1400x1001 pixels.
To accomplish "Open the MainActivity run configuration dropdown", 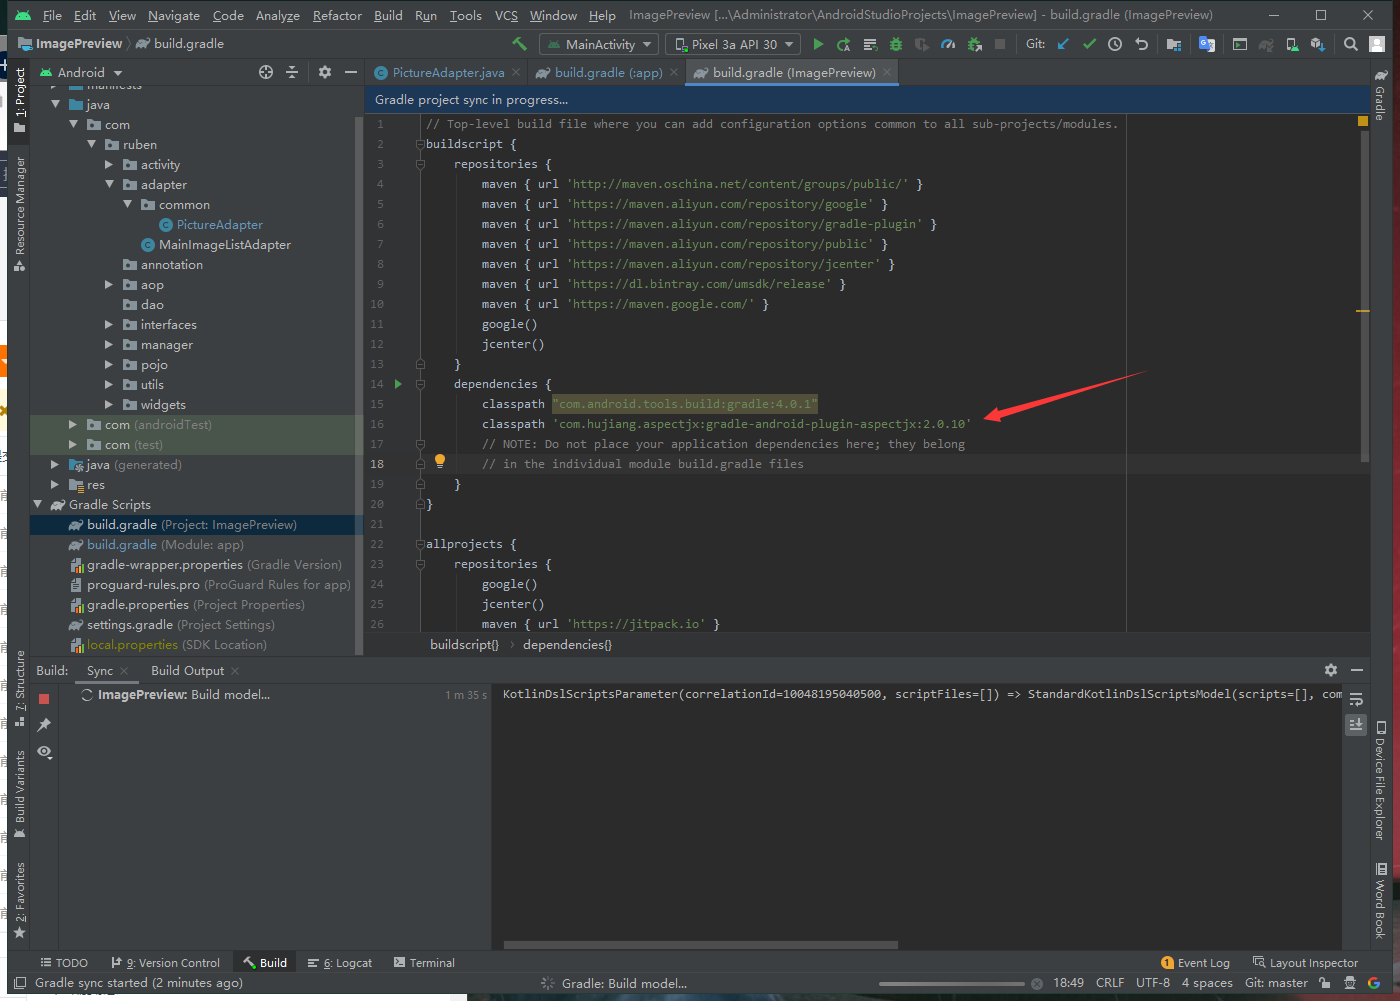I will click(599, 44).
